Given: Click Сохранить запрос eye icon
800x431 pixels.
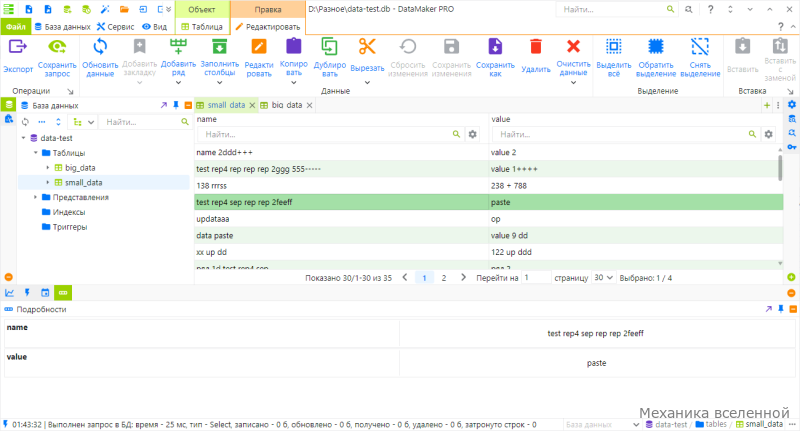Looking at the screenshot, I should coord(57,47).
